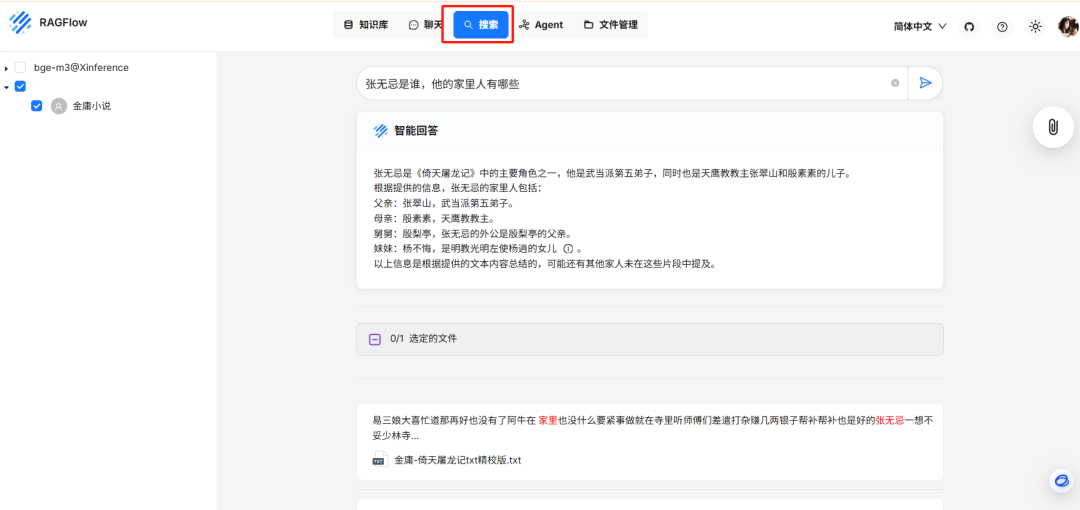Image resolution: width=1080 pixels, height=510 pixels.
Task: Open the 知识库 tab
Action: (x=366, y=25)
